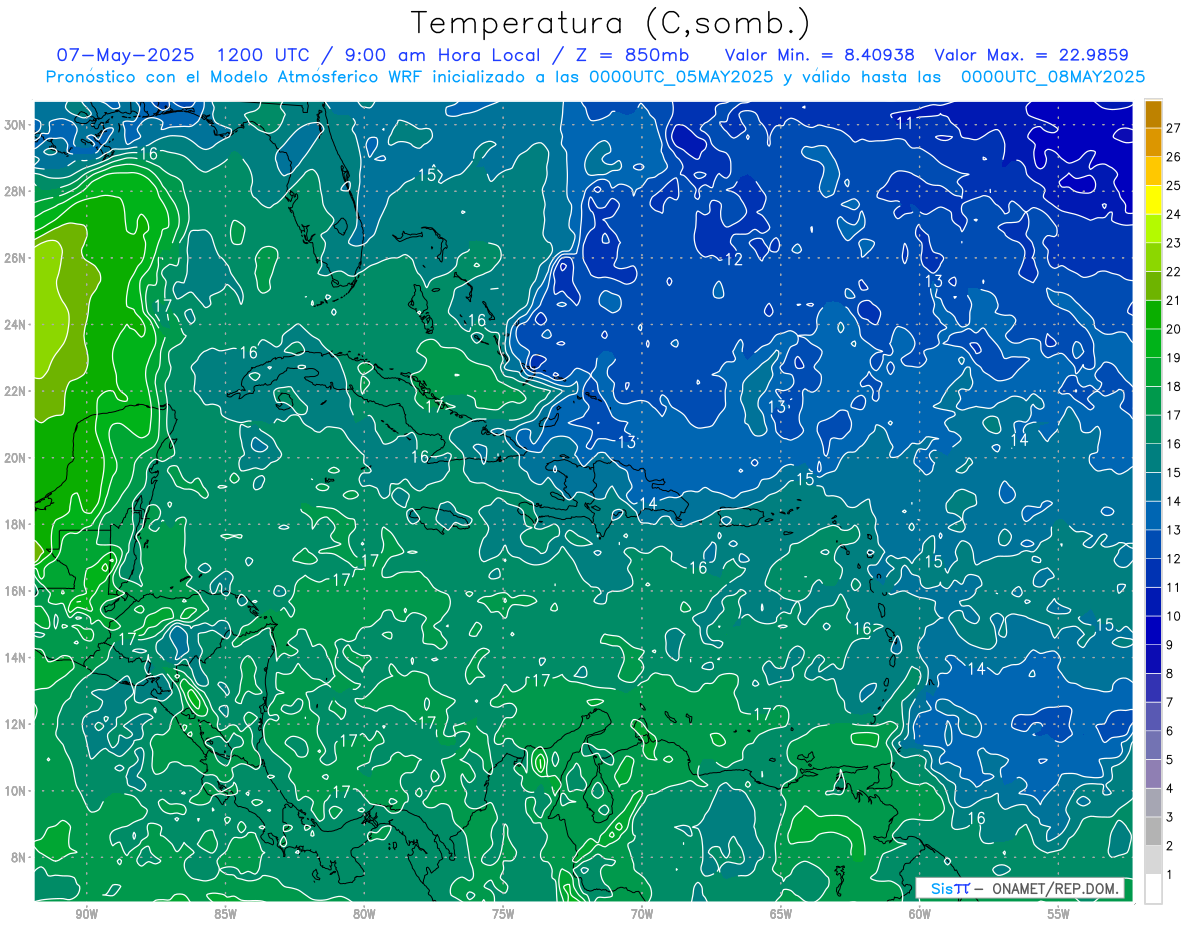The height and width of the screenshot is (927, 1200).
Task: Click the "1200 UTC" time label
Action: [264, 55]
